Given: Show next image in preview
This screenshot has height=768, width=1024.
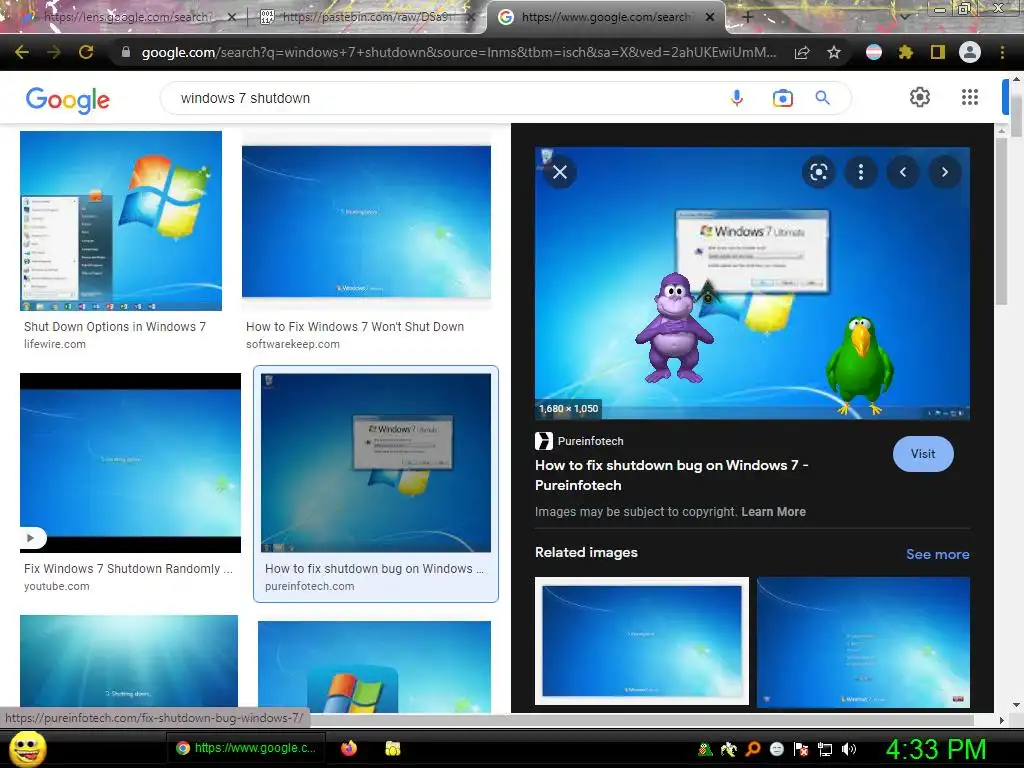Looking at the screenshot, I should [x=944, y=172].
